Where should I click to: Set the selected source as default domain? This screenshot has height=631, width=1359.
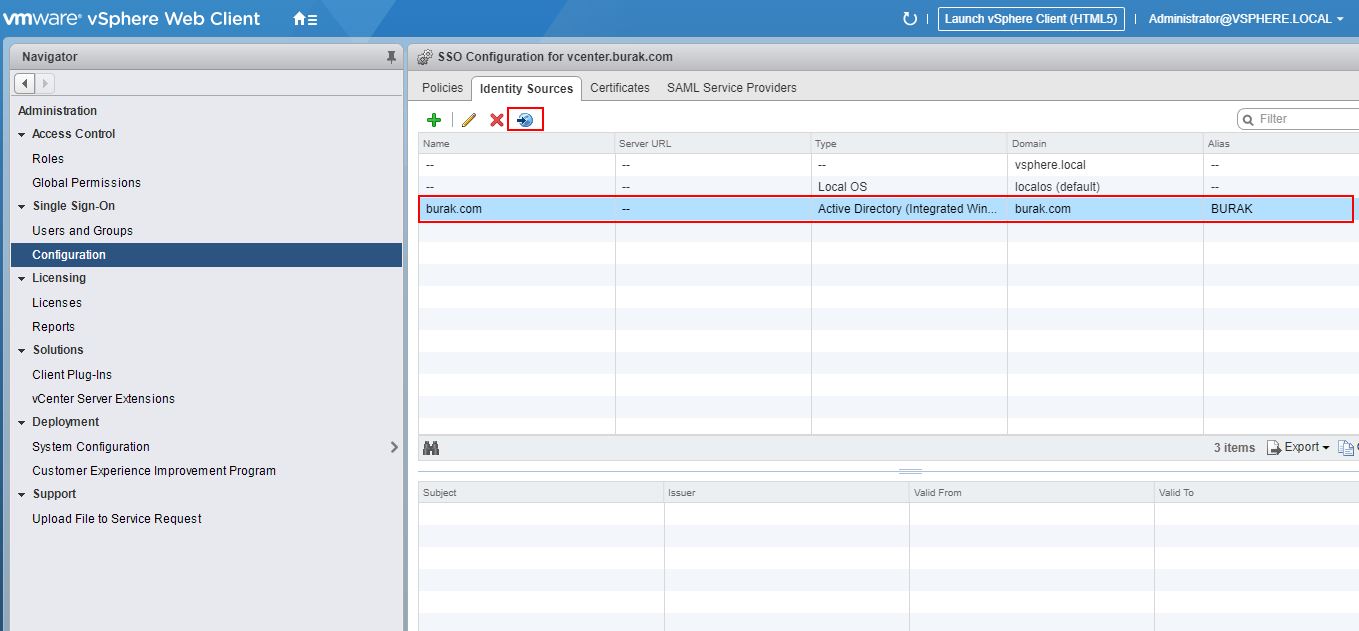tap(525, 120)
